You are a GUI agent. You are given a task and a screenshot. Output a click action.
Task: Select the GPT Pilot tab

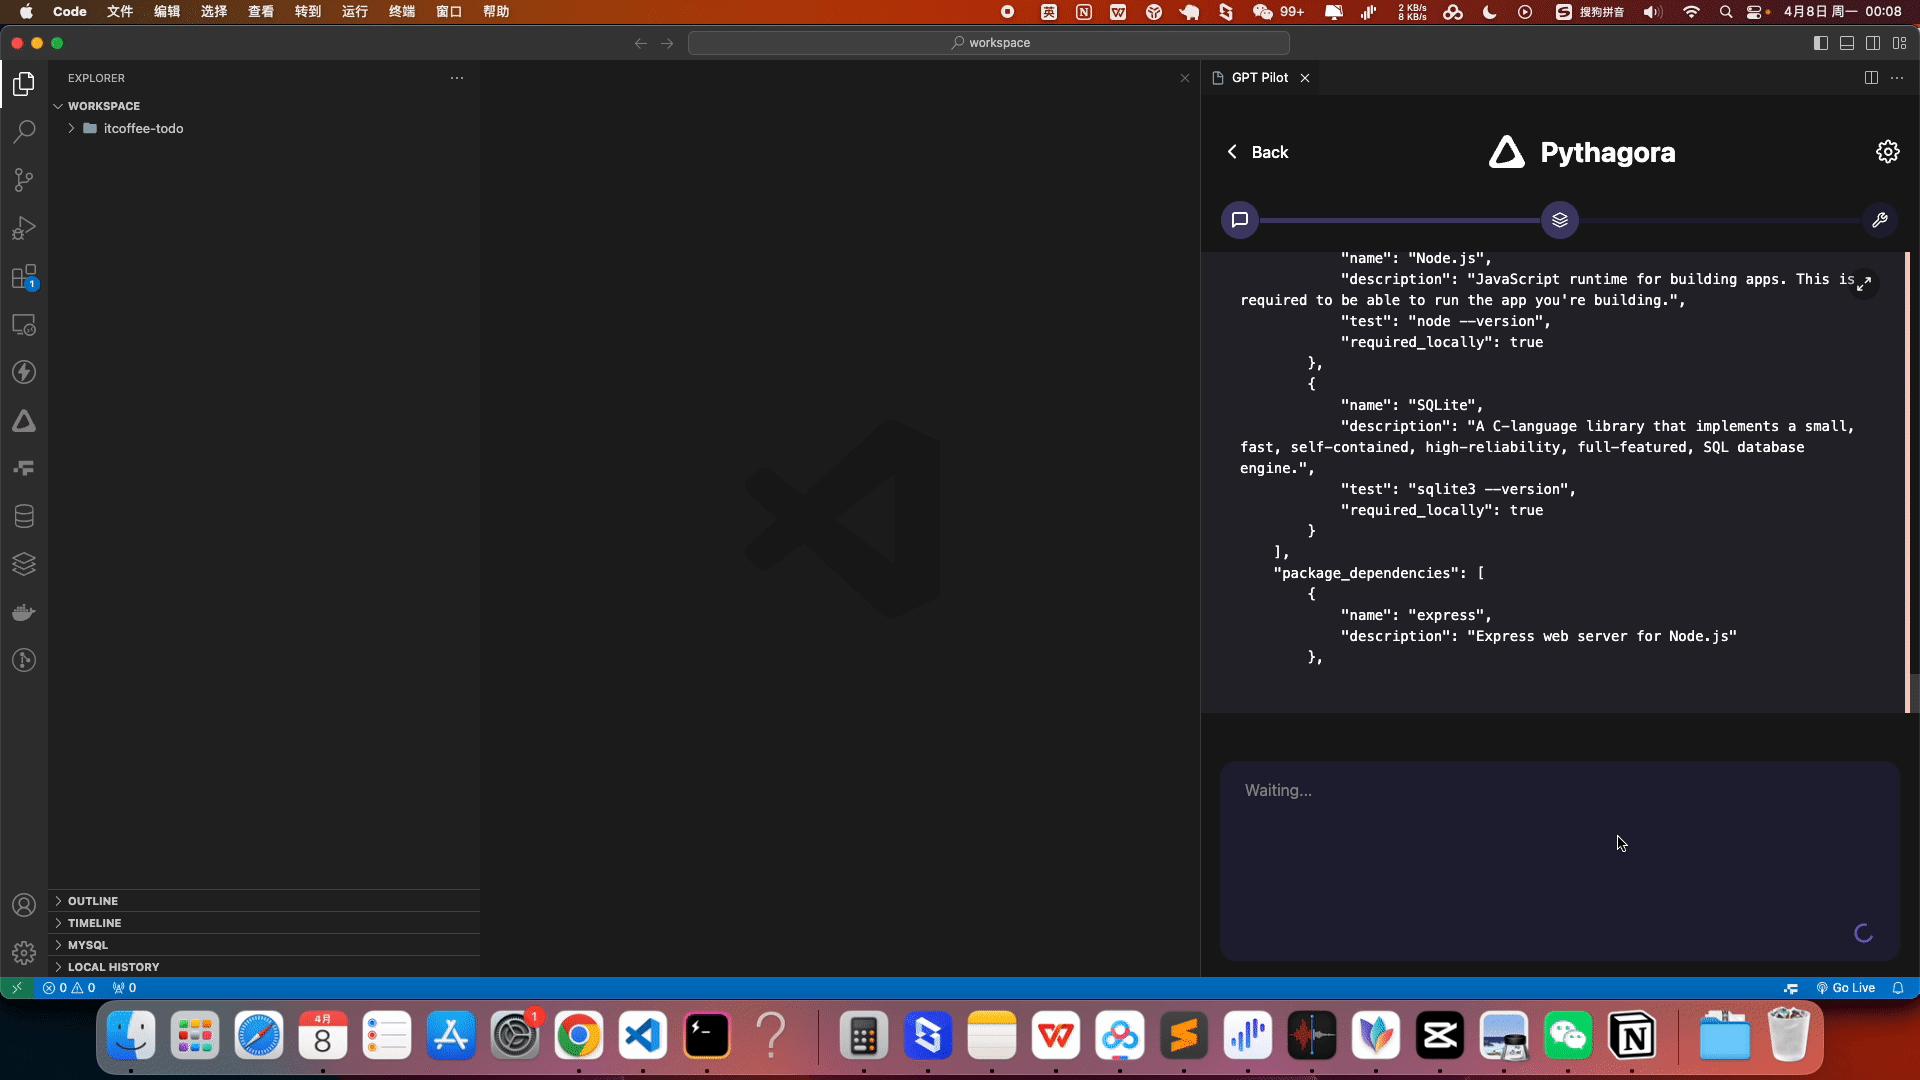point(1259,78)
